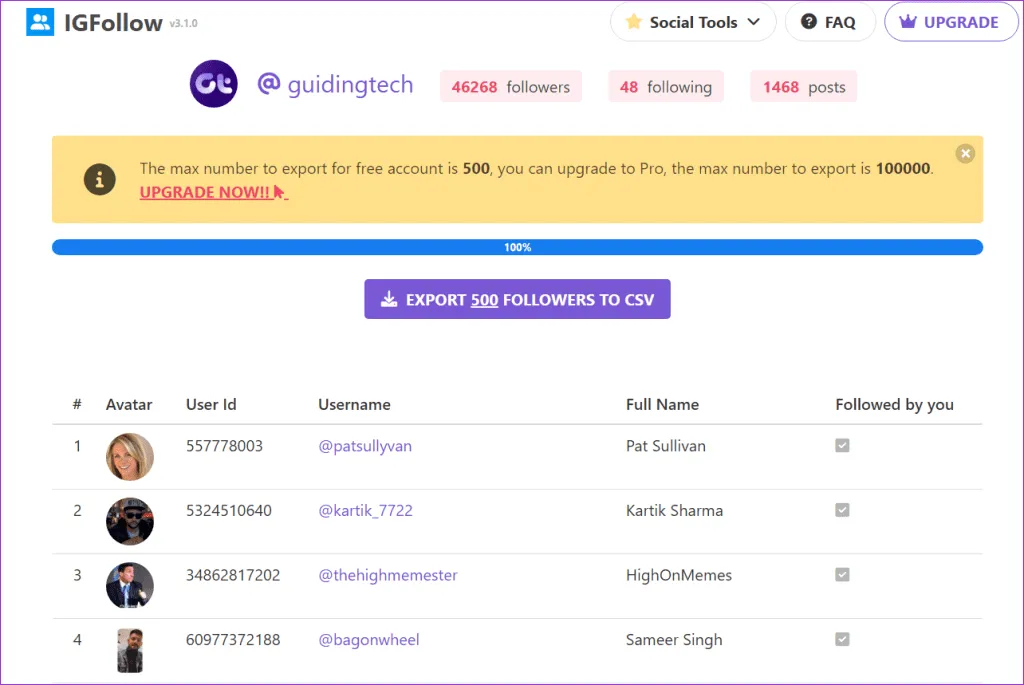This screenshot has height=685, width=1024.
Task: Click the star icon beside Social Tools
Action: click(633, 22)
